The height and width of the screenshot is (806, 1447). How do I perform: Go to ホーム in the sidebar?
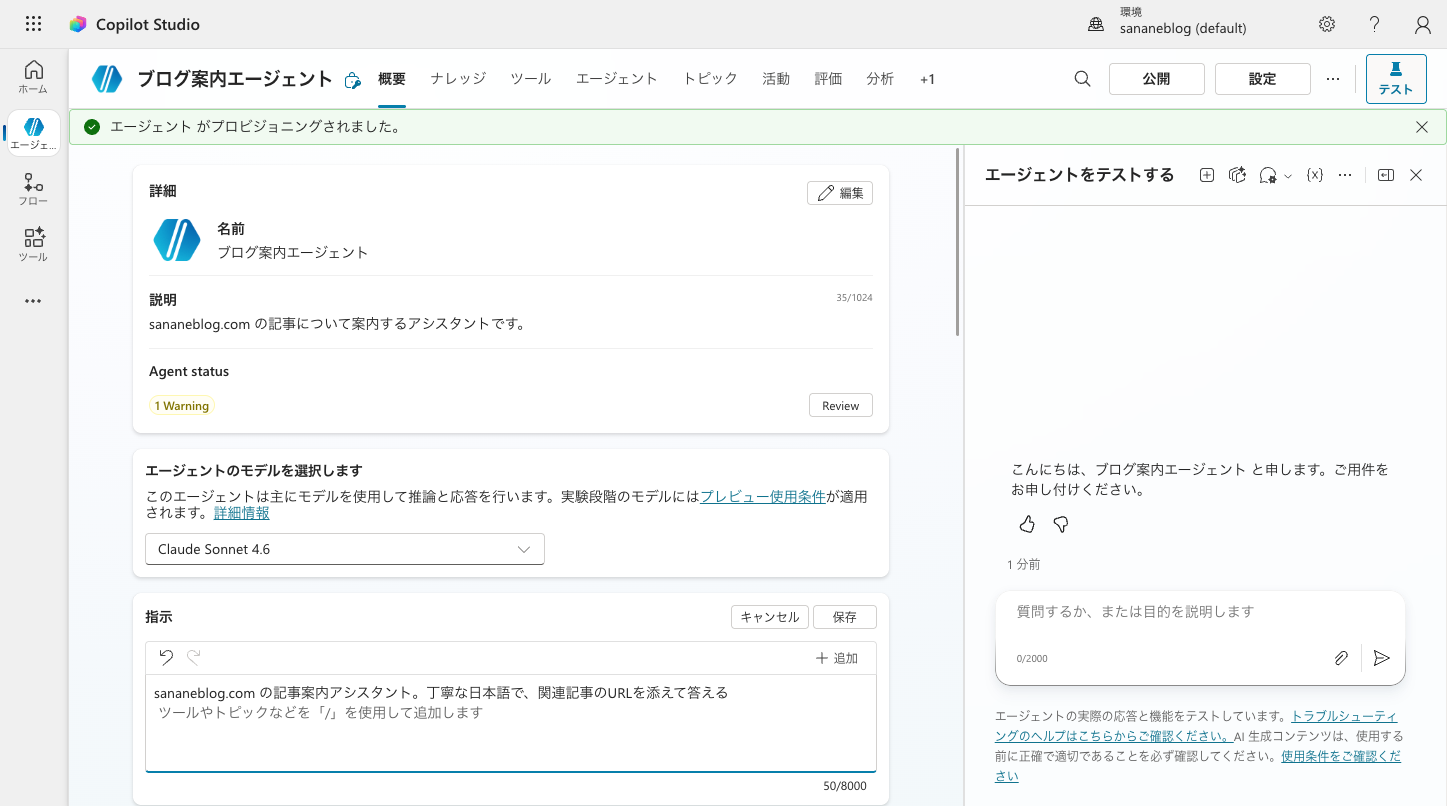point(33,77)
